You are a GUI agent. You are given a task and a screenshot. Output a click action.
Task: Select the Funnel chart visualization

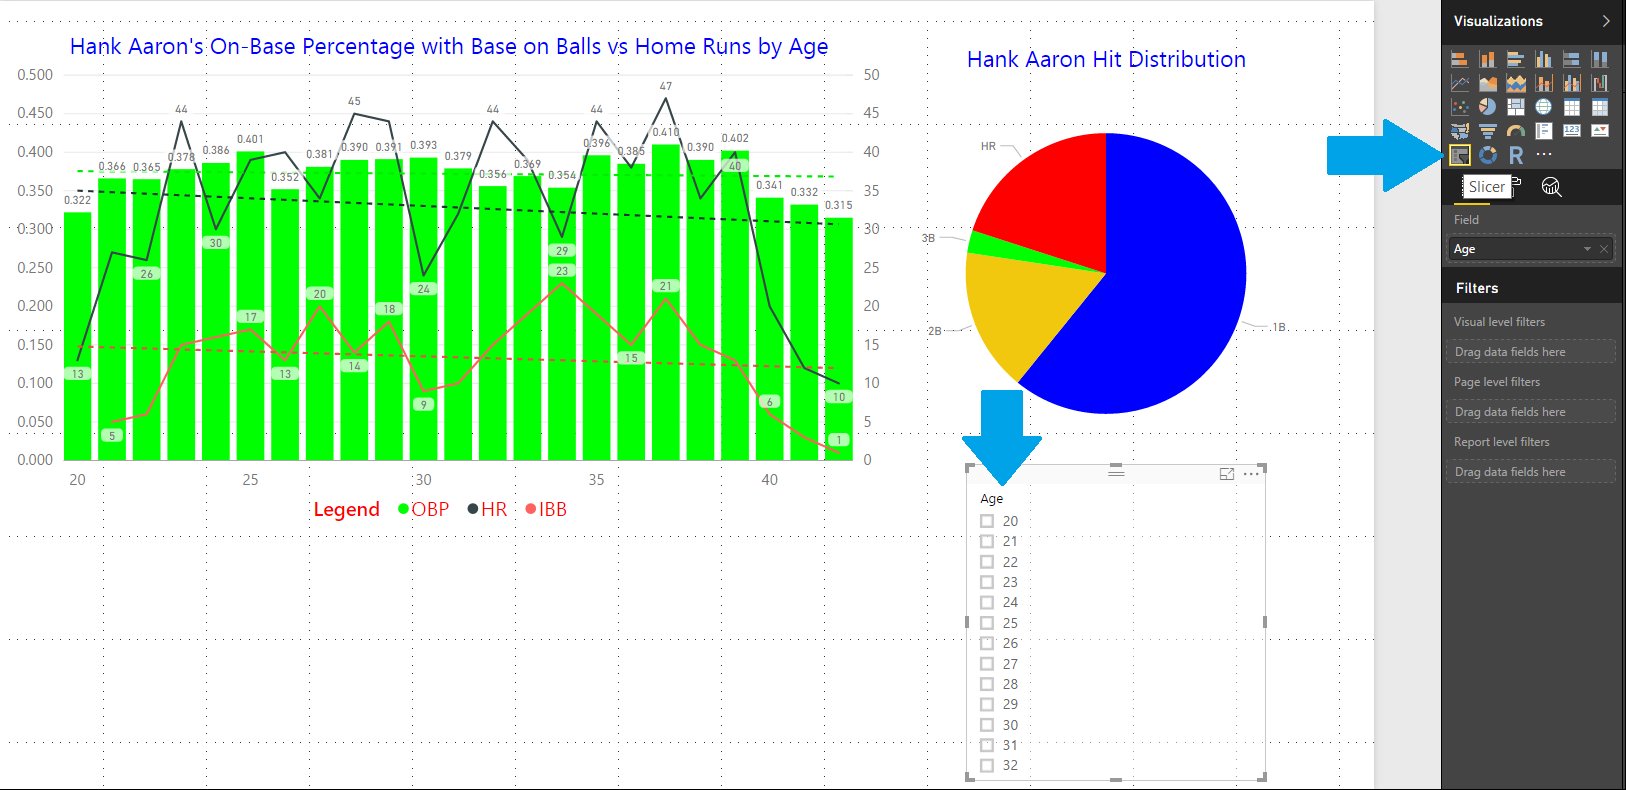coord(1488,131)
